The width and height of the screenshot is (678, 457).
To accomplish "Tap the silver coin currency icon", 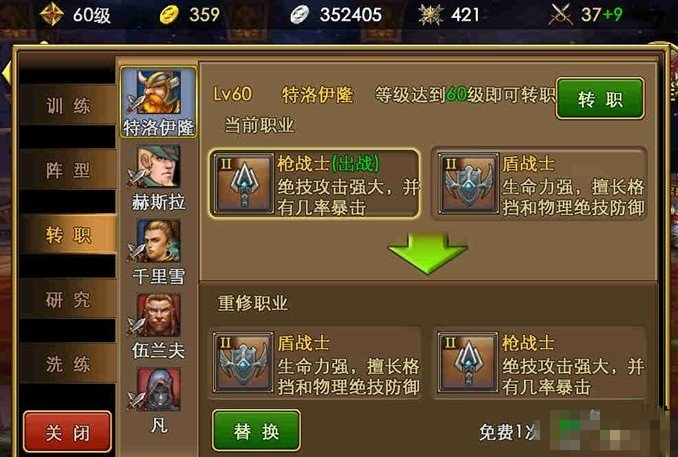I will (x=299, y=15).
